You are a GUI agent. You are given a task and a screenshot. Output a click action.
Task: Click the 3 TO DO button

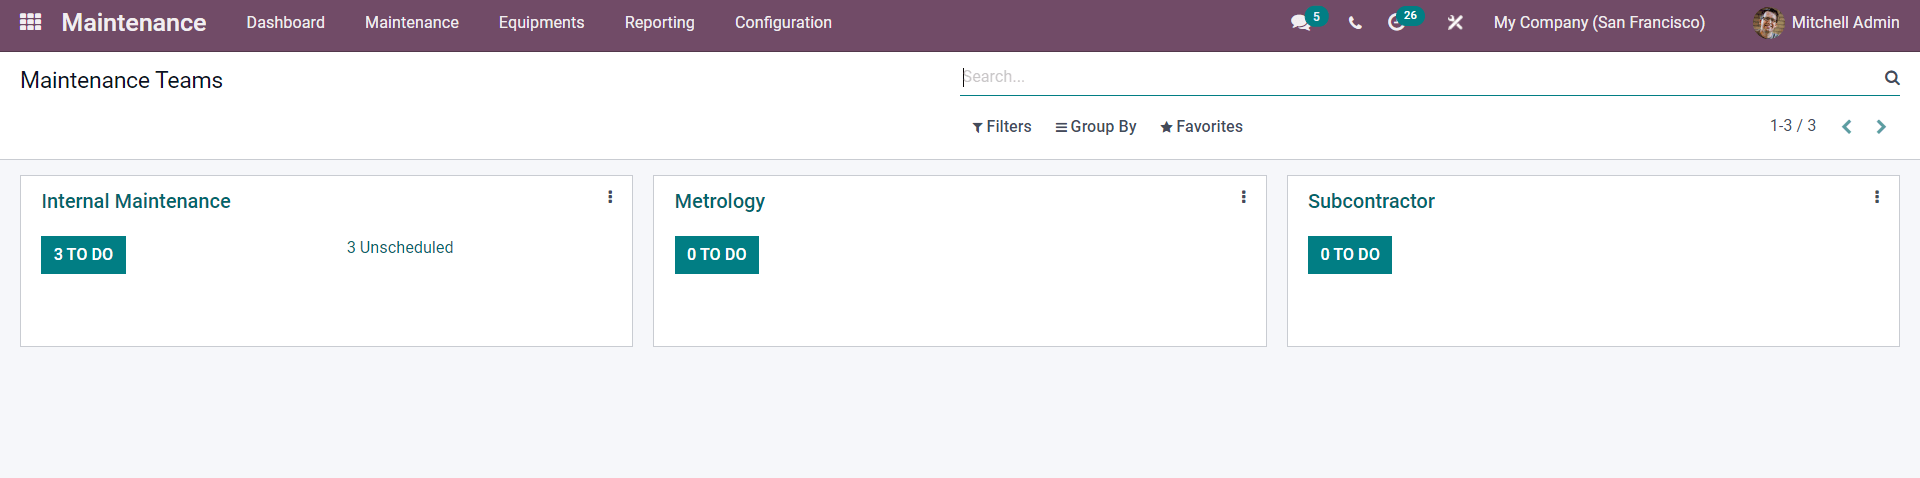coord(83,255)
